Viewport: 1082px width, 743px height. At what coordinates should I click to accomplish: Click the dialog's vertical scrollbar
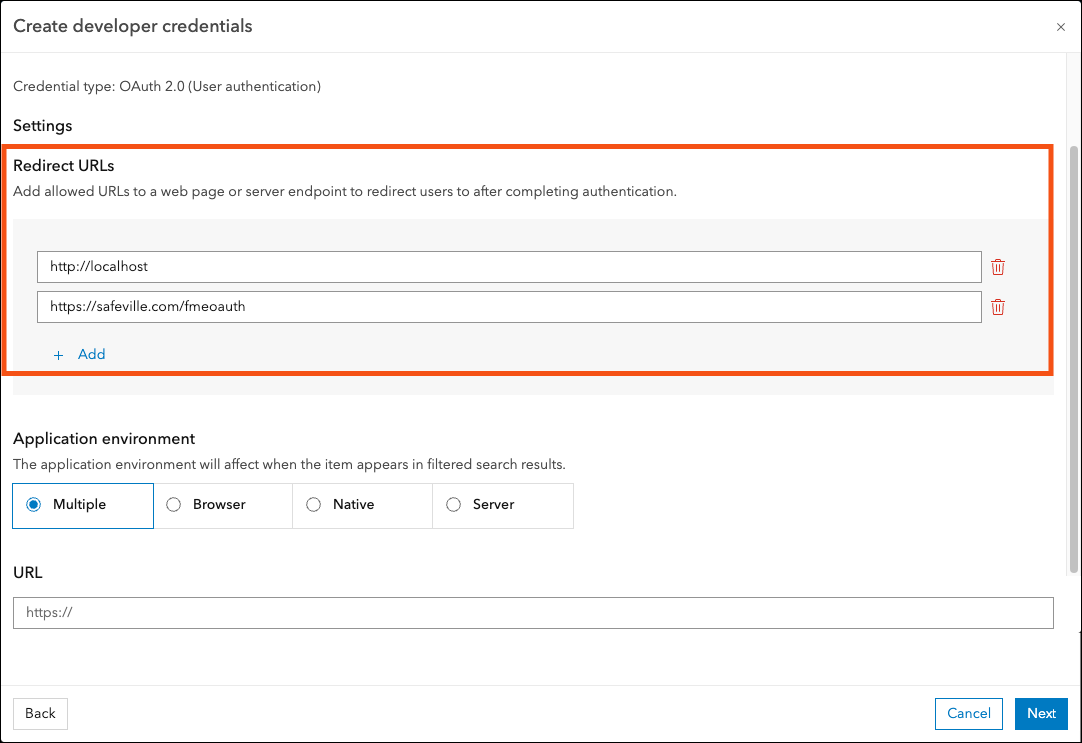point(1073,359)
